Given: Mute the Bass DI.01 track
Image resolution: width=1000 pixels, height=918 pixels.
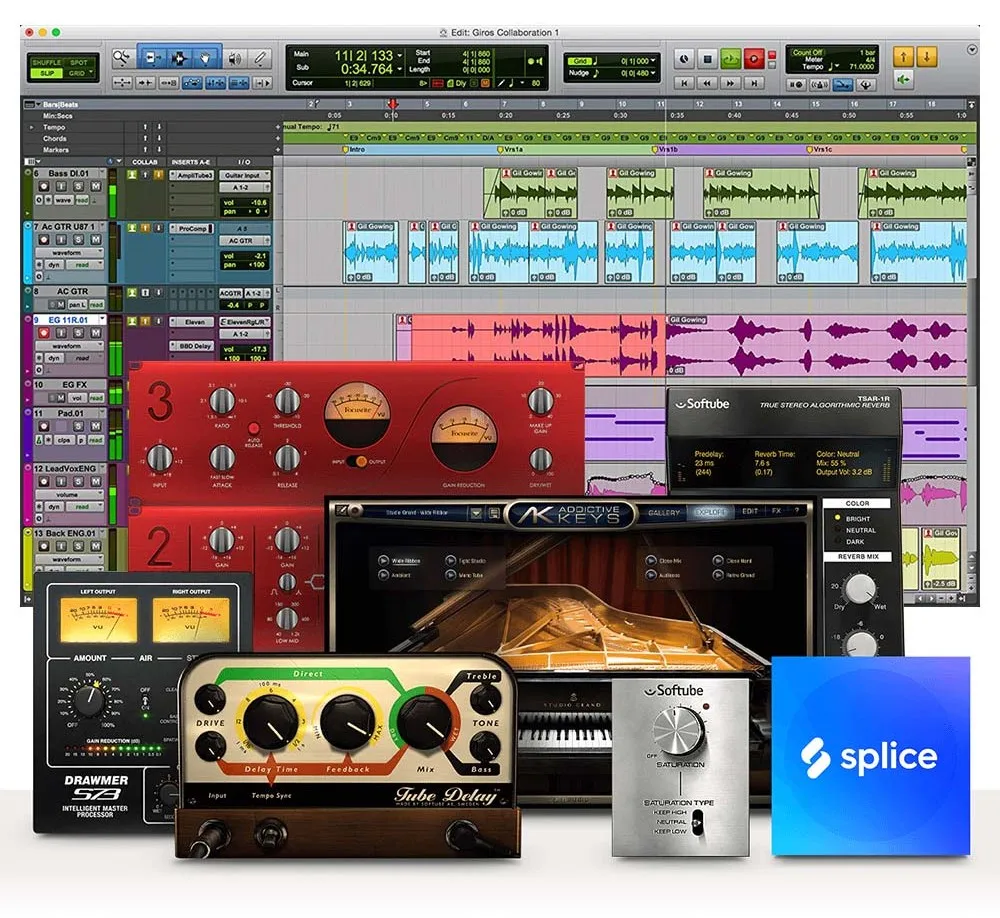Looking at the screenshot, I should tap(95, 186).
